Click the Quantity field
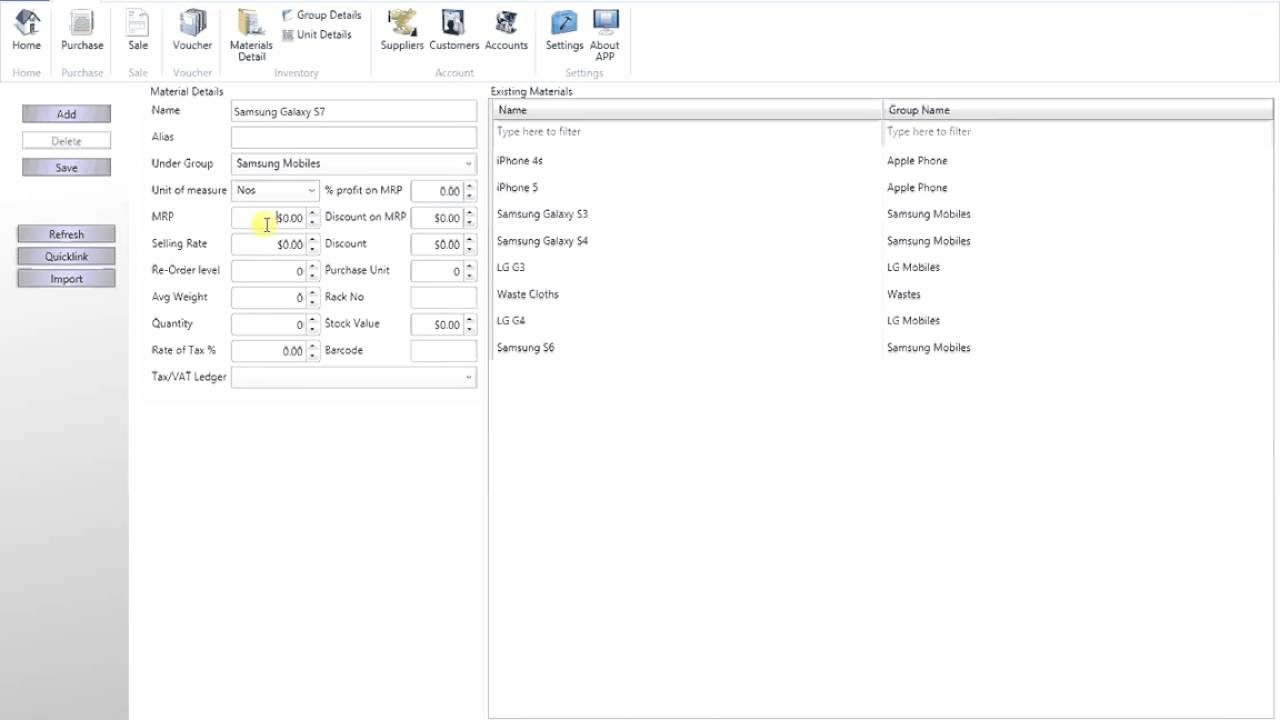This screenshot has height=720, width=1280. (268, 324)
